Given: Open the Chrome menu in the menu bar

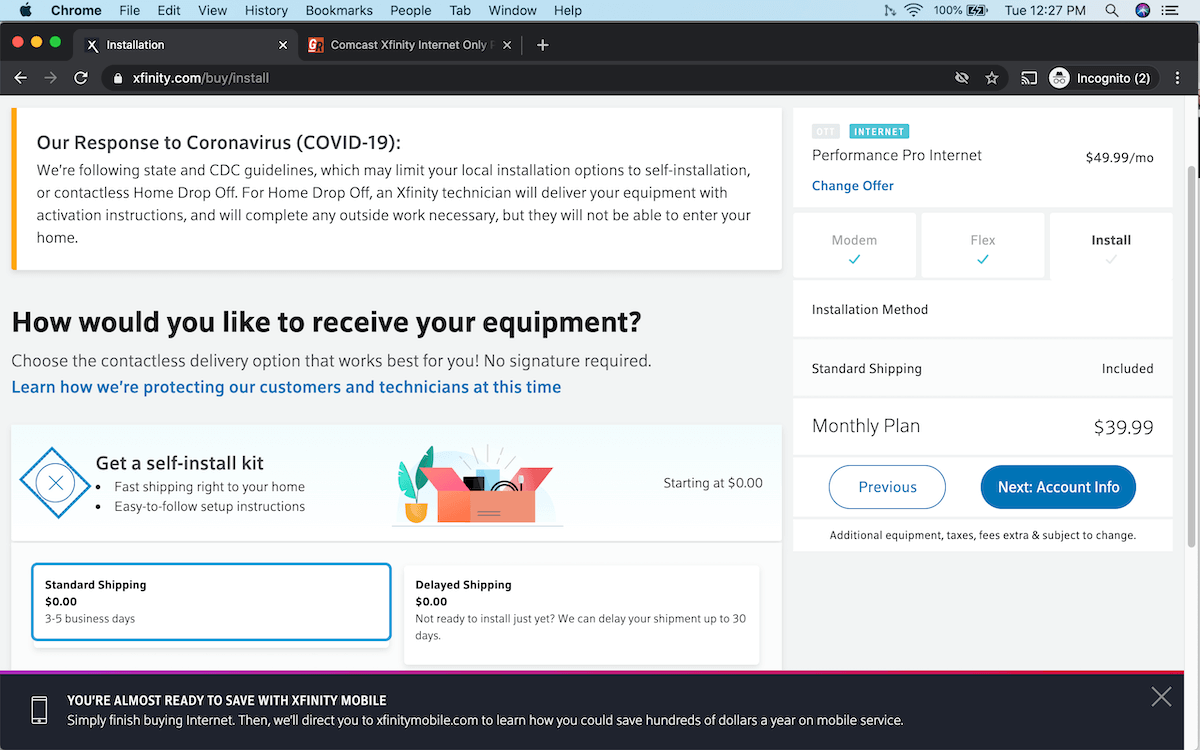Looking at the screenshot, I should [x=76, y=10].
